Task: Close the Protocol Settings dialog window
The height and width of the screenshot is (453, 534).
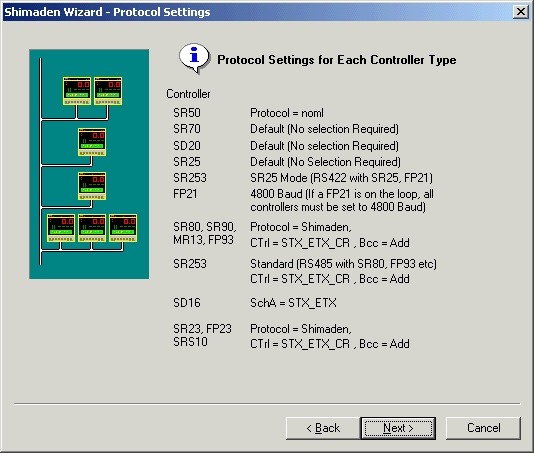Action: tap(521, 12)
